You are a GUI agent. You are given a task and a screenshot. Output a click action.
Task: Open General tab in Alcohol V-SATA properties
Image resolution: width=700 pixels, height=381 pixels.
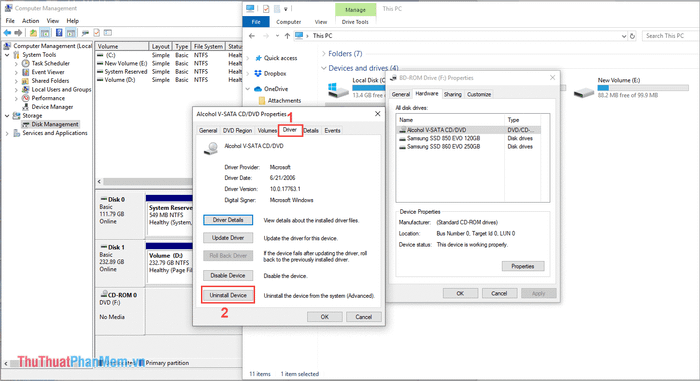[208, 130]
